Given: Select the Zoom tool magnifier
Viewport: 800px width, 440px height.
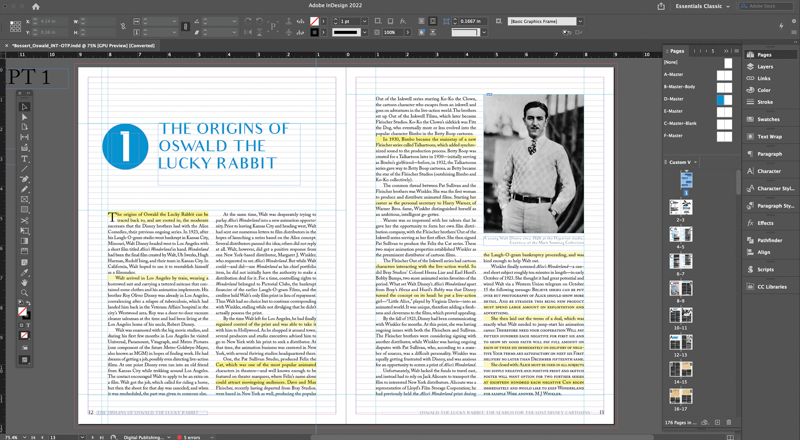Looking at the screenshot, I should pyautogui.click(x=24, y=293).
